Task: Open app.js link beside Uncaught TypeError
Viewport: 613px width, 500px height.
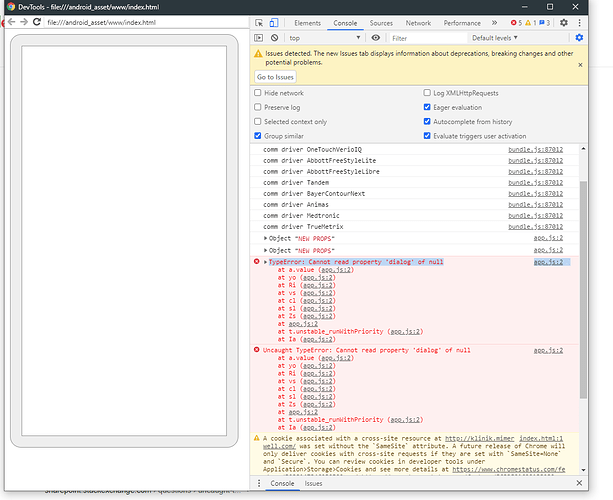Action: tap(548, 350)
